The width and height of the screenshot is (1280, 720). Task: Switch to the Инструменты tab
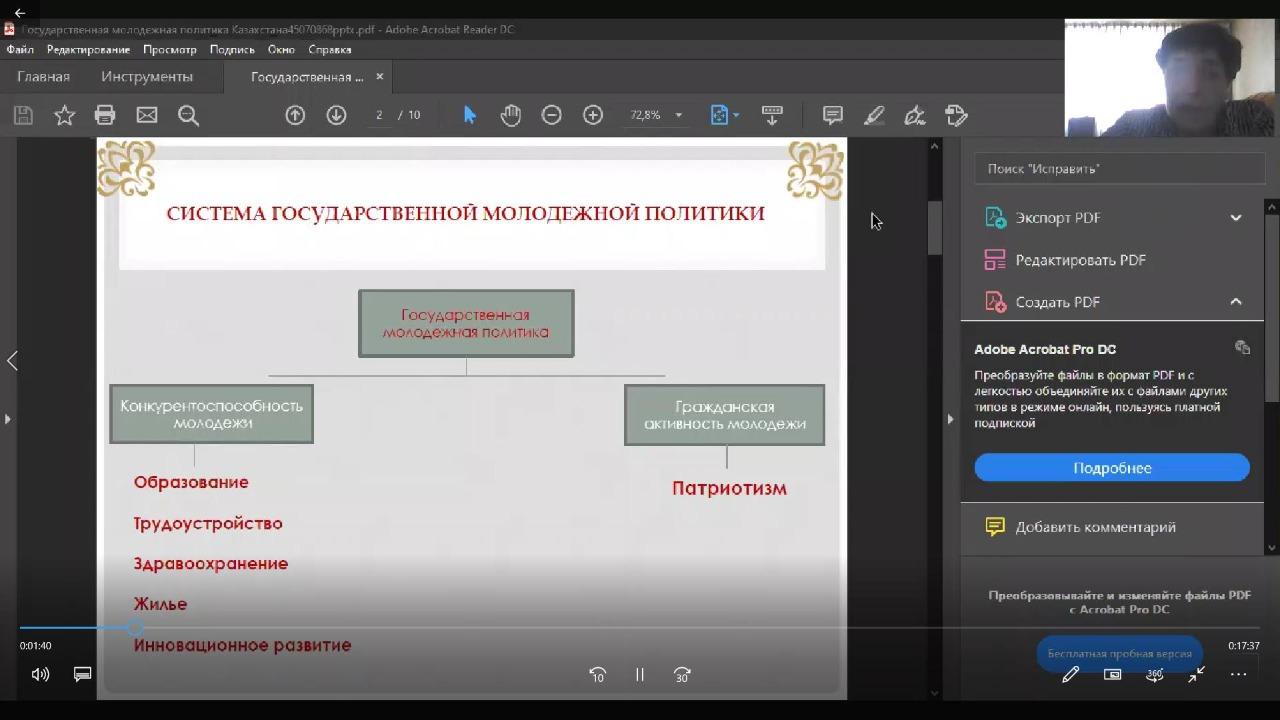click(147, 76)
